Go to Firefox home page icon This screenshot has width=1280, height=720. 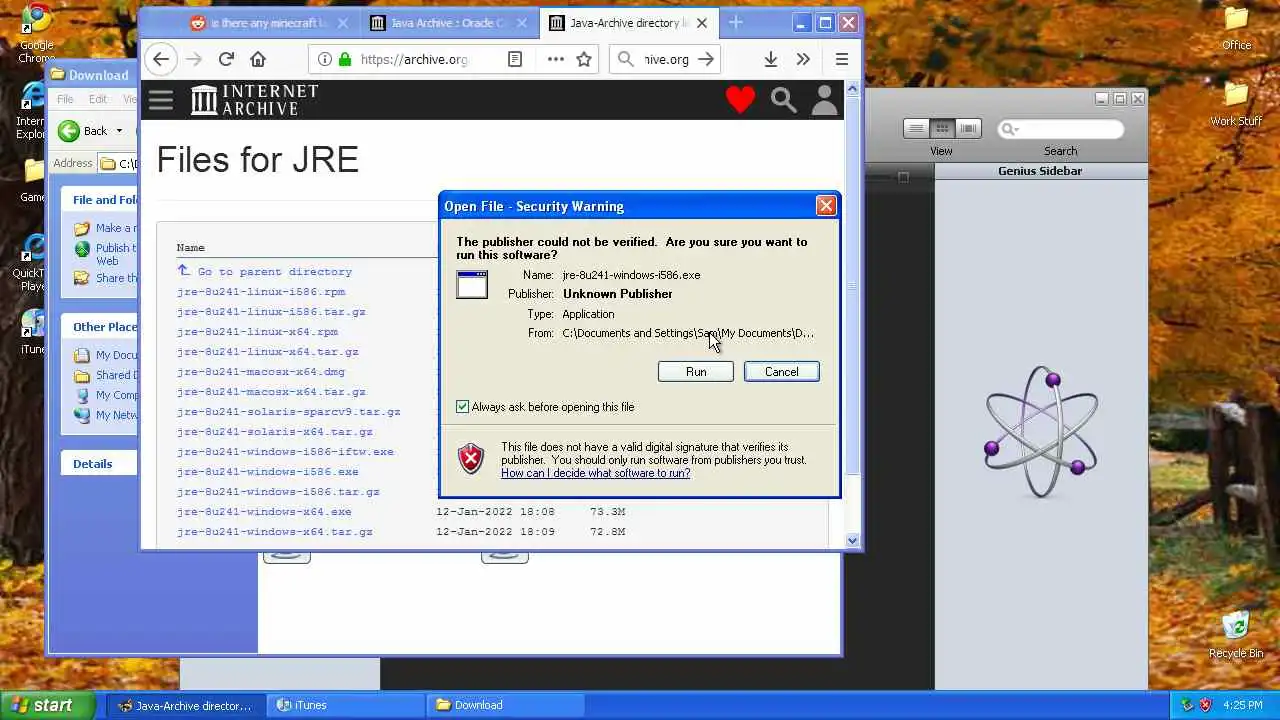tap(258, 59)
